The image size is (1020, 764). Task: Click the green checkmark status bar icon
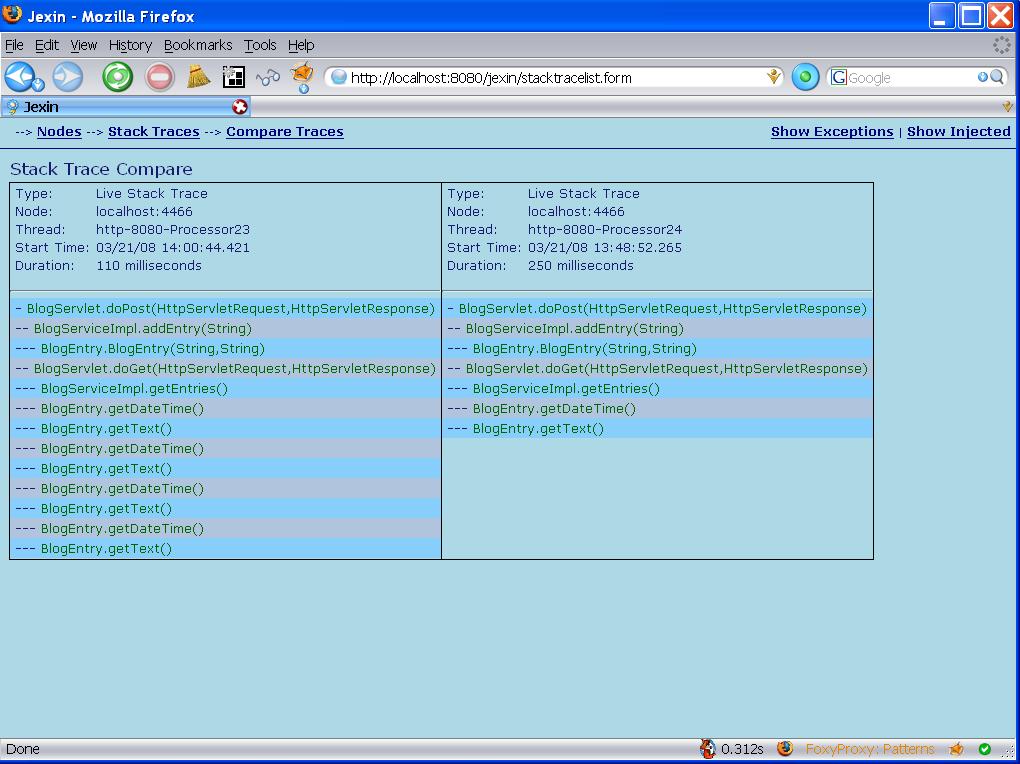pos(985,749)
